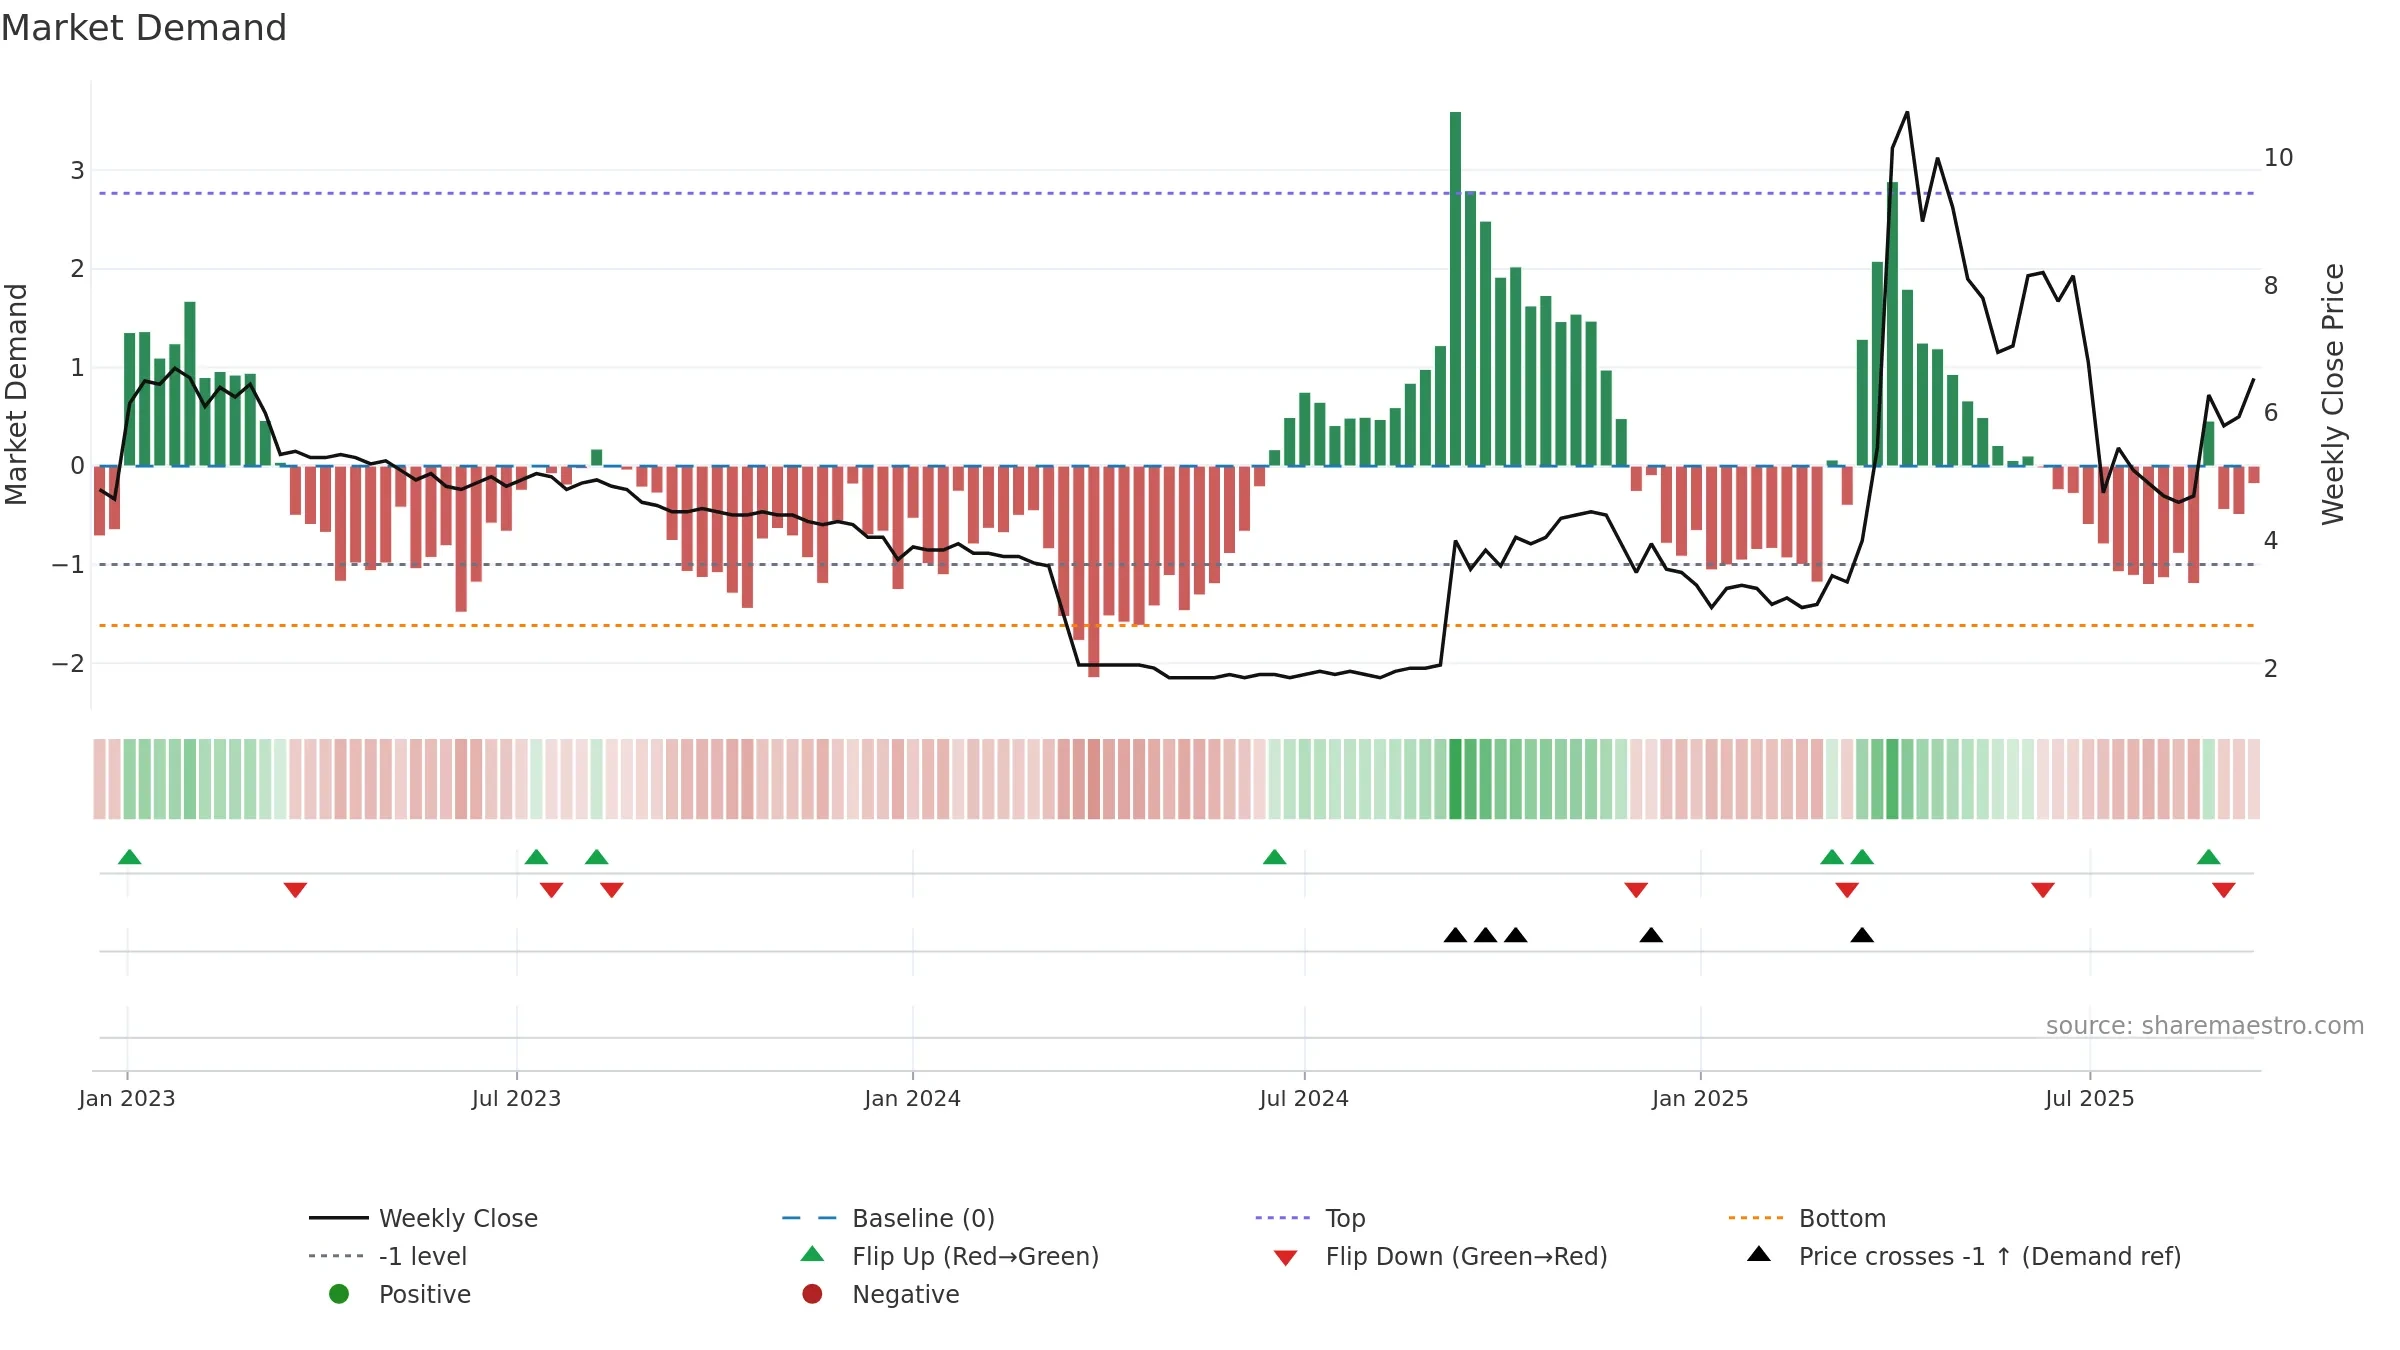This screenshot has width=2400, height=1350.
Task: Click the purple dotted Top sample in legend
Action: coord(1282,1218)
